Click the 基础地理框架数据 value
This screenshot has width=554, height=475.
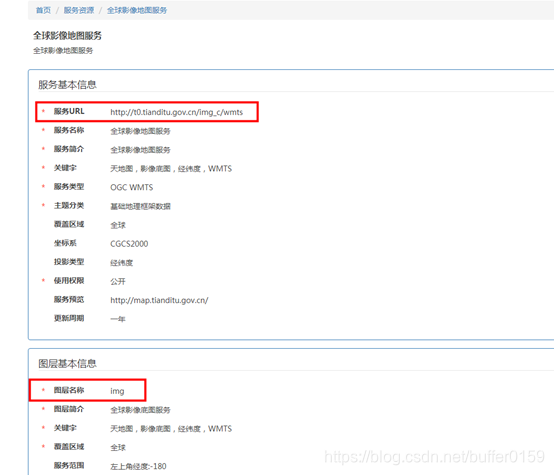point(140,206)
